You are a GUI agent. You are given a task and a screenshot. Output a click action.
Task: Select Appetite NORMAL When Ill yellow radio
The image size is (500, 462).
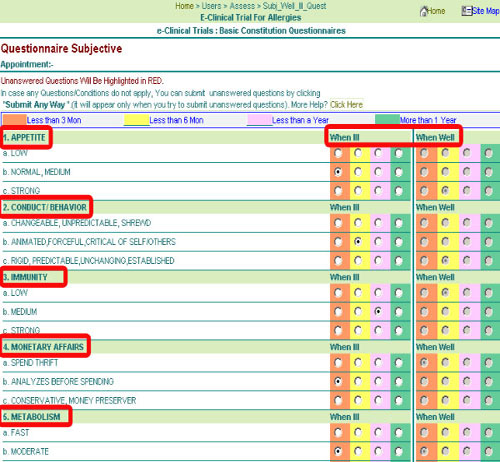[x=358, y=172]
